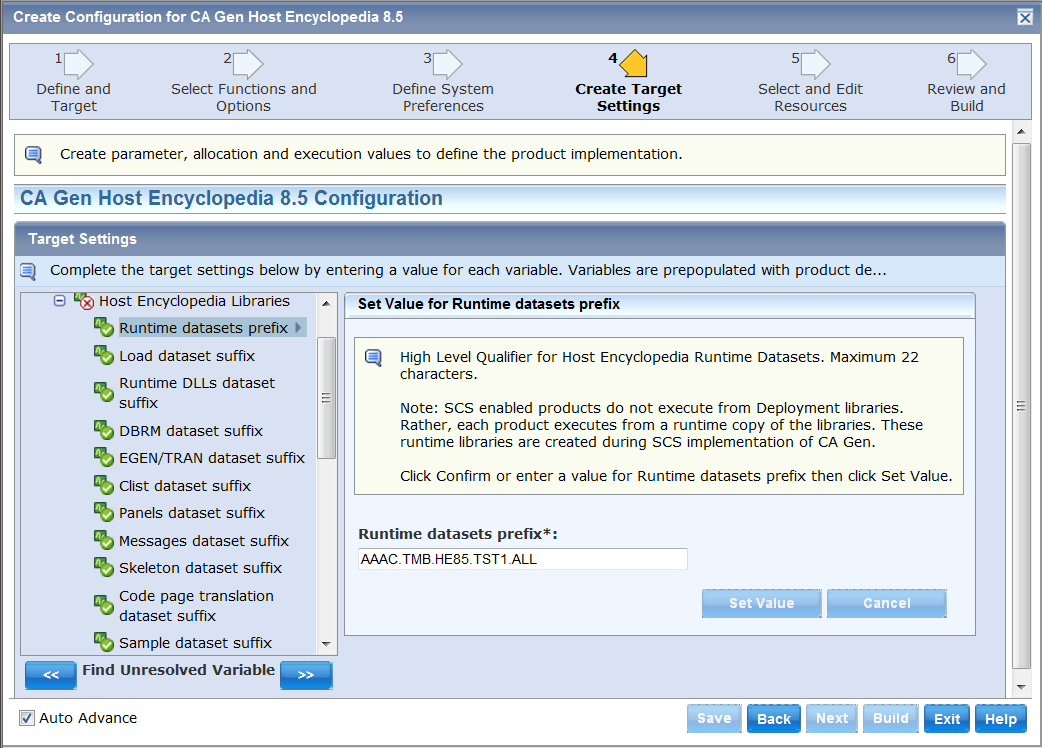Click main page scrollbar up arrow
1042x748 pixels.
pyautogui.click(x=1021, y=132)
